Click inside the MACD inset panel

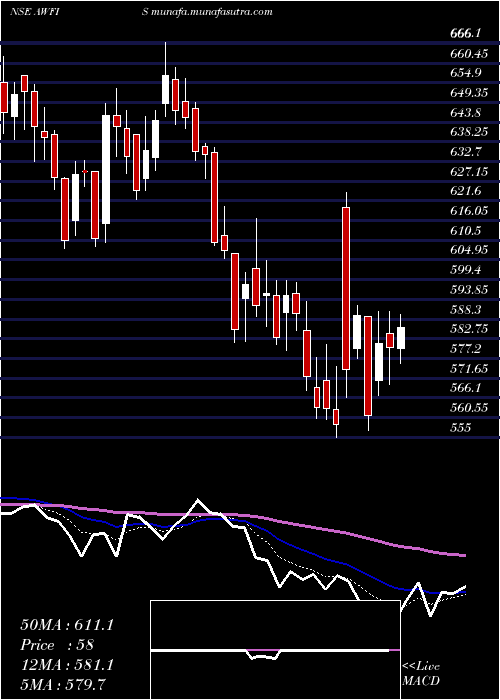(x=275, y=650)
